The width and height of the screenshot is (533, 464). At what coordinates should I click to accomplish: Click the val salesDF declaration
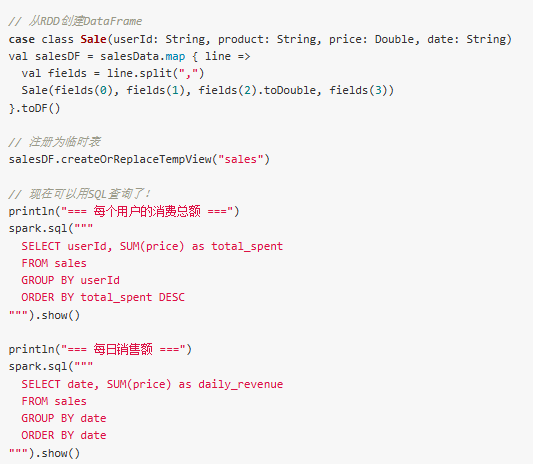(44, 56)
